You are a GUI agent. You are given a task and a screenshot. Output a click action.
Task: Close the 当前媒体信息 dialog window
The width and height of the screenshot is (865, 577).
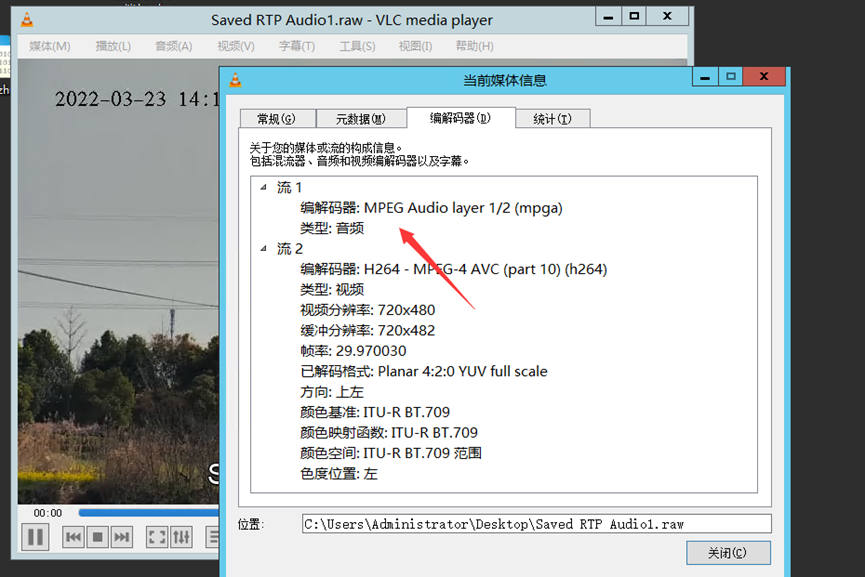(x=764, y=77)
